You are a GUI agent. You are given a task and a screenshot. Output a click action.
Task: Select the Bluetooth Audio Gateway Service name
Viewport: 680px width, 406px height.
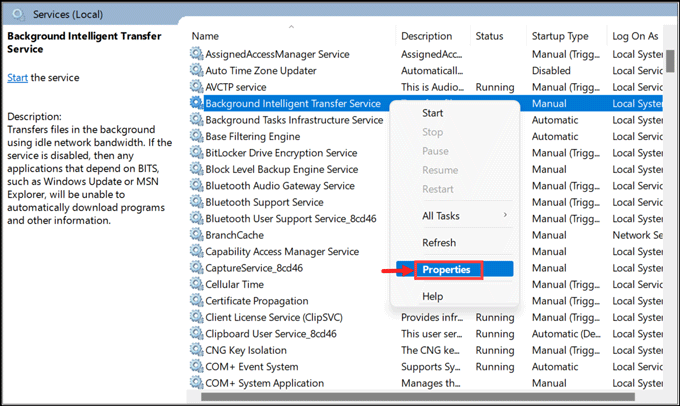(280, 186)
